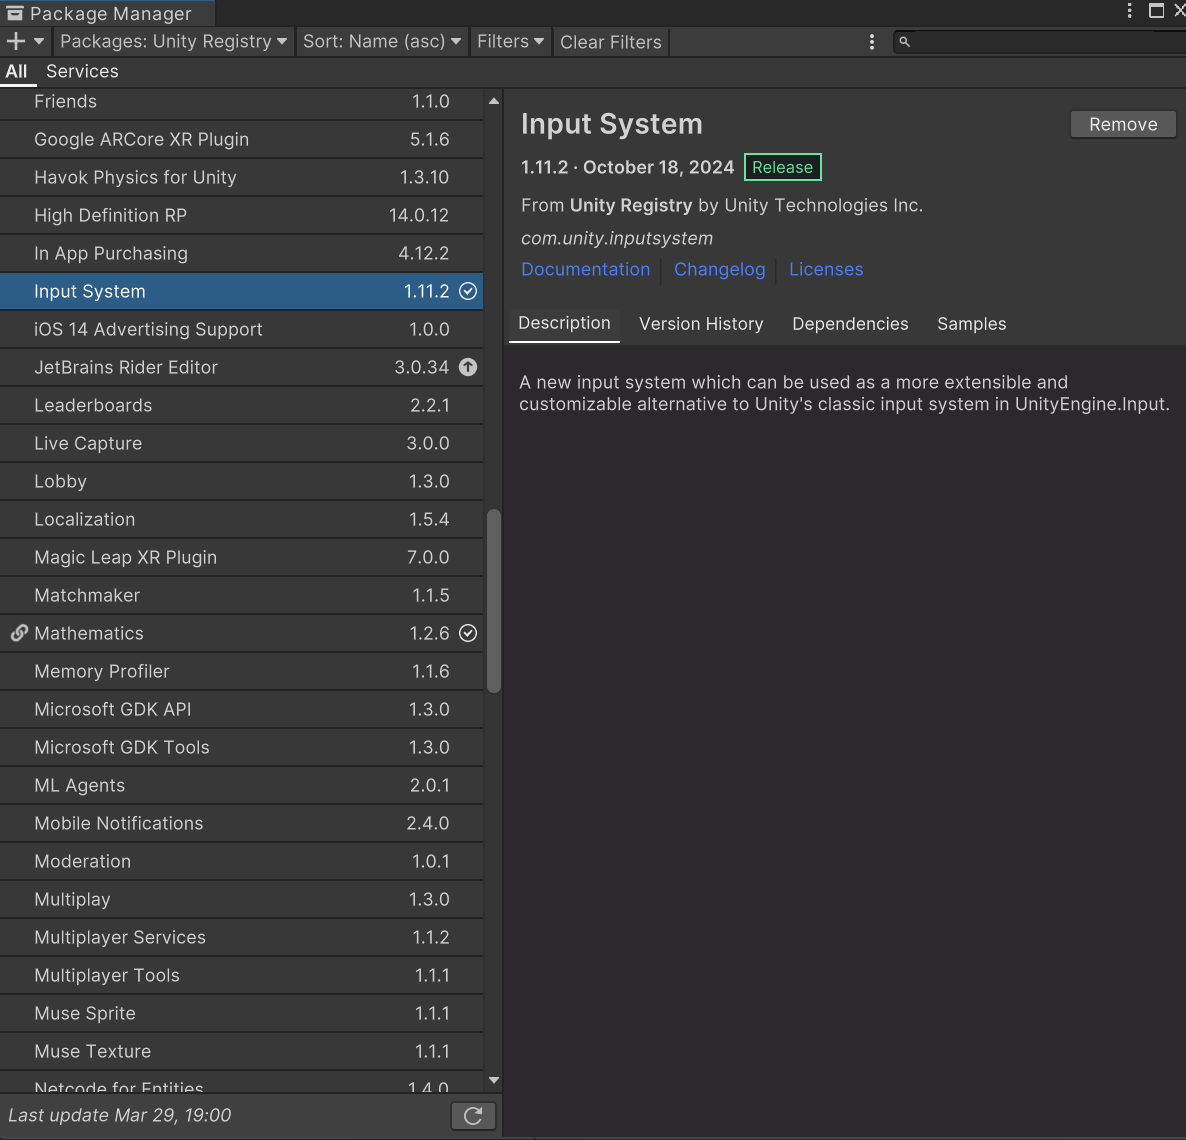The width and height of the screenshot is (1186, 1140).
Task: Click the package list scrollbar thumb
Action: click(x=494, y=601)
